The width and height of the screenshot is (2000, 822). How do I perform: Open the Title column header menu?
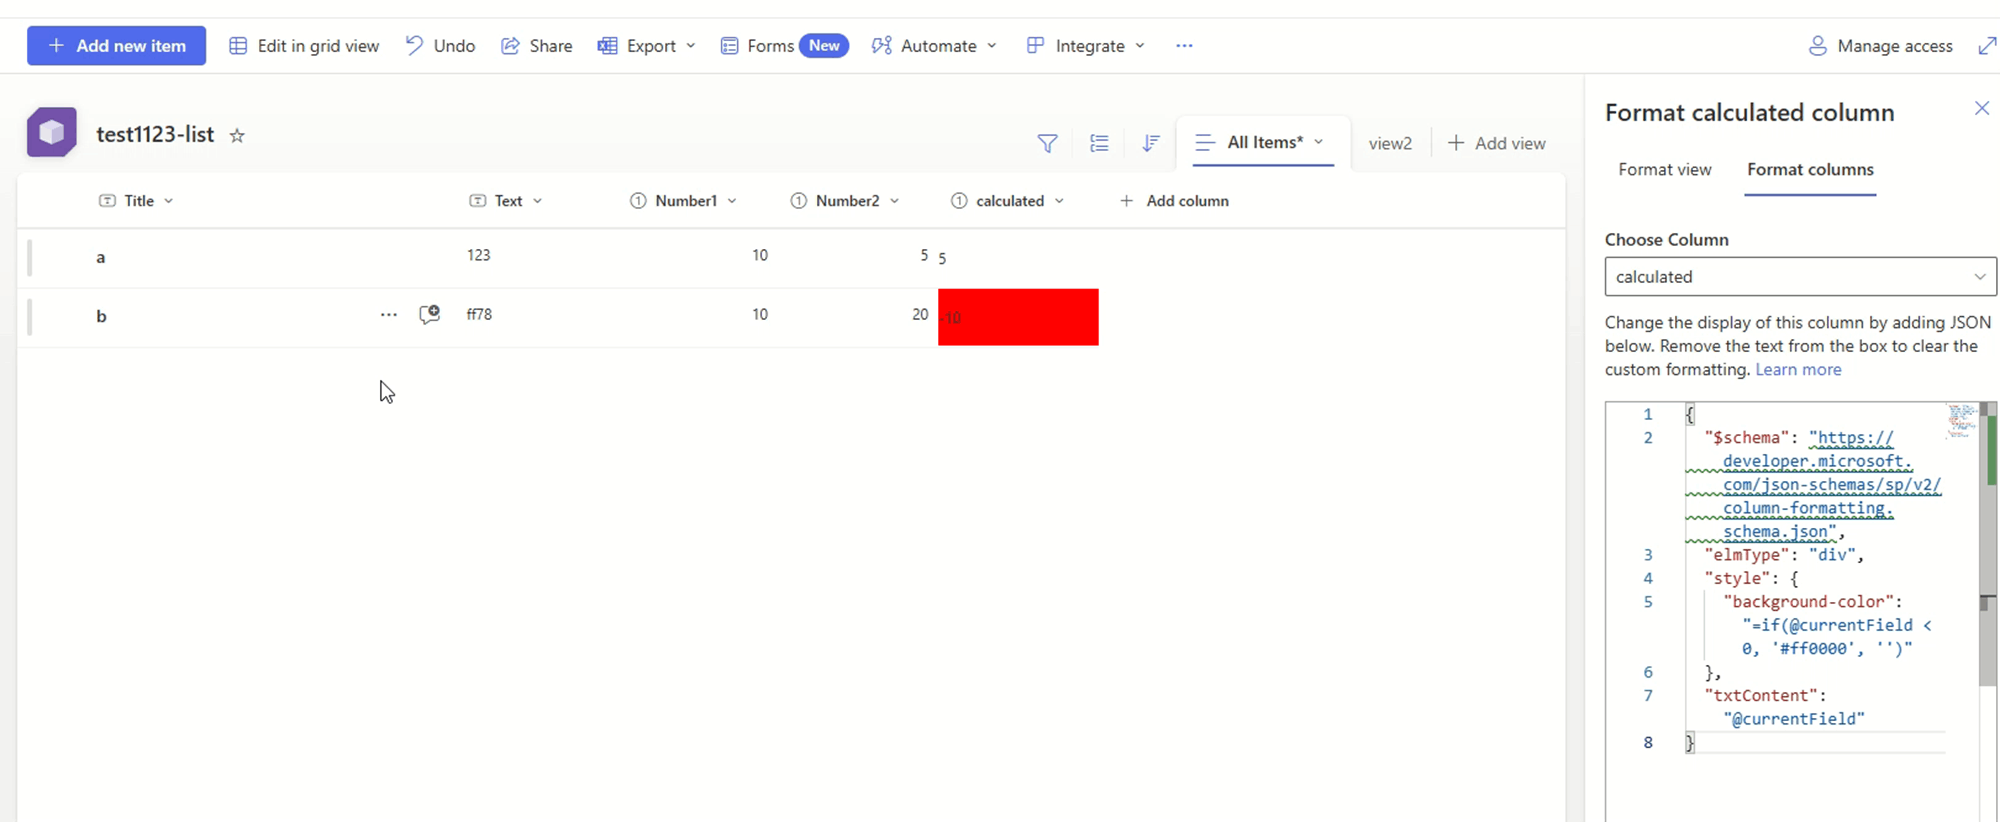[x=137, y=201]
